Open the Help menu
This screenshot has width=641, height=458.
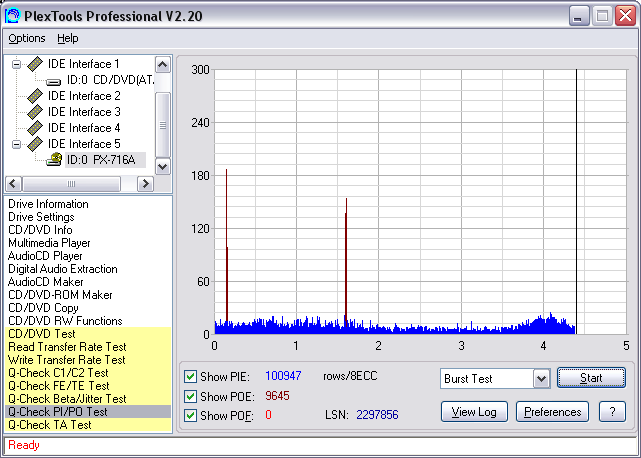68,38
